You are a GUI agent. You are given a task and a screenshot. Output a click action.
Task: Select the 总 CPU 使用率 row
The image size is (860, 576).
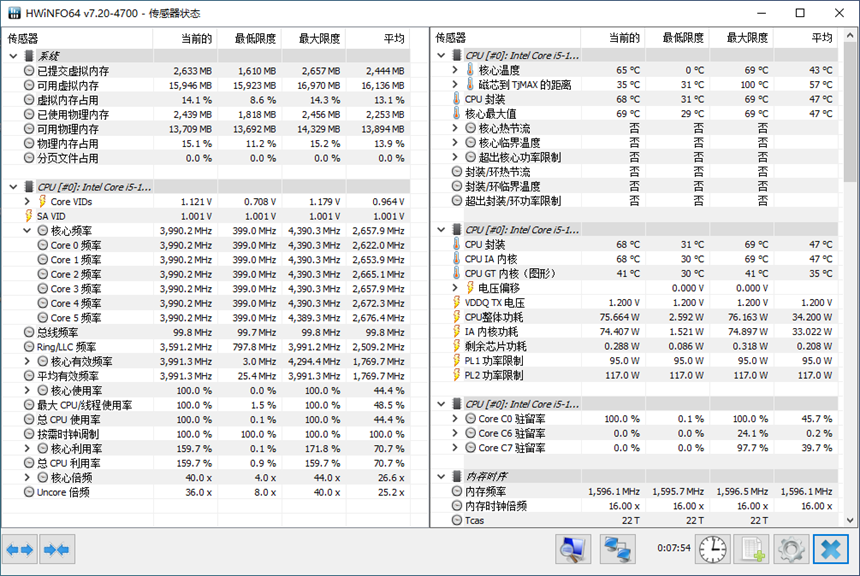206,419
